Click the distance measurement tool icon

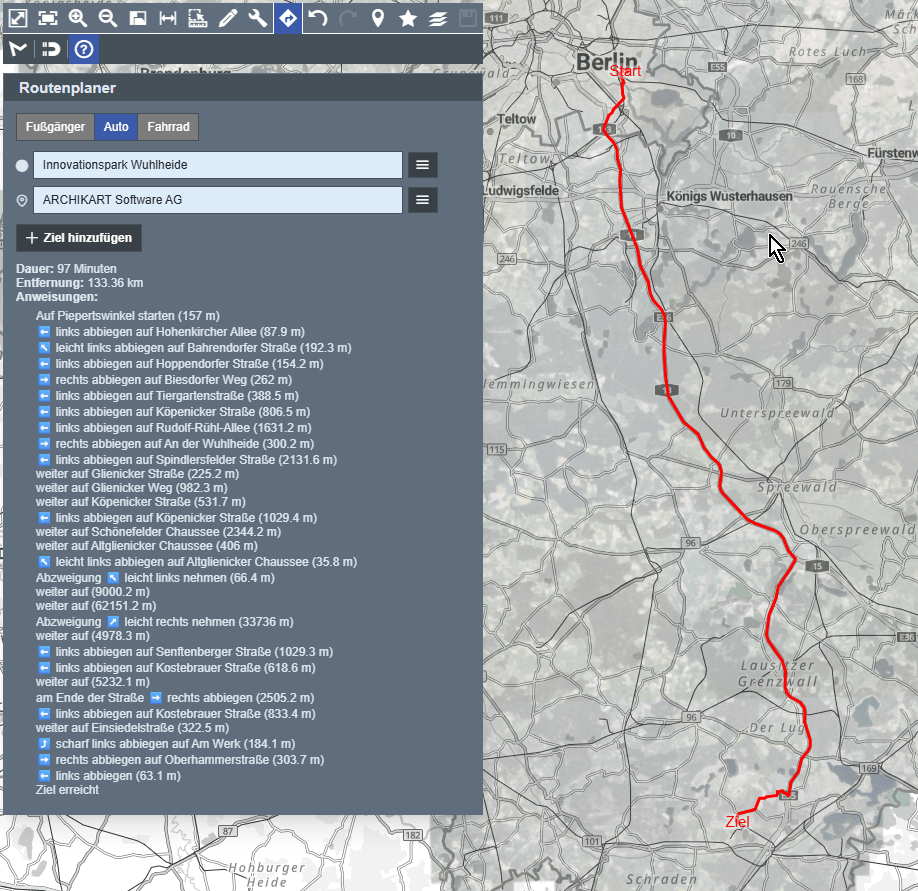pyautogui.click(x=168, y=18)
